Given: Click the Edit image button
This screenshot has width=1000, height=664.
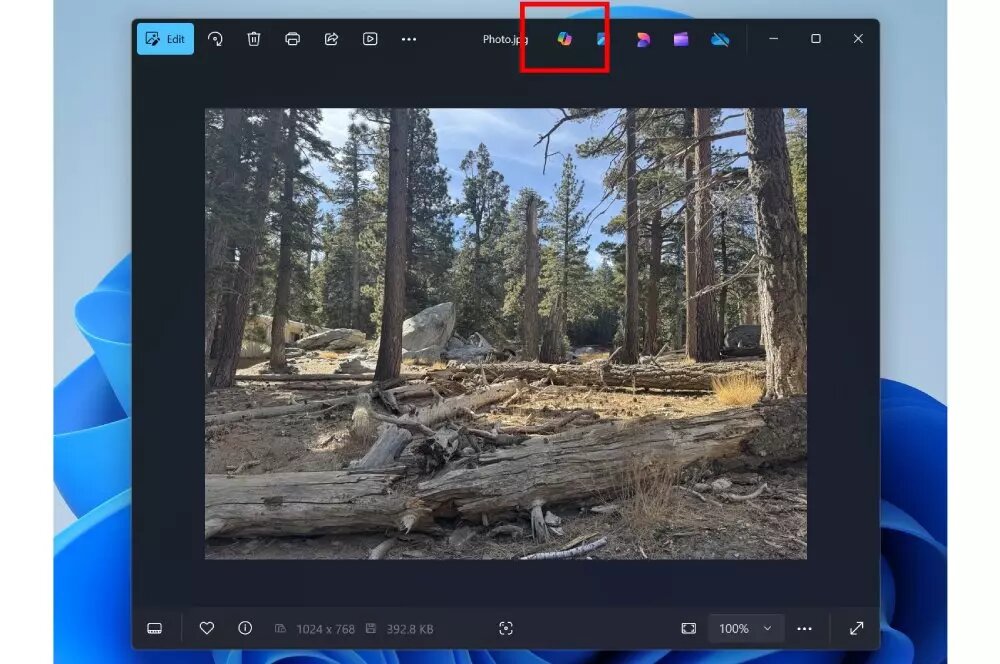Looking at the screenshot, I should coord(166,39).
